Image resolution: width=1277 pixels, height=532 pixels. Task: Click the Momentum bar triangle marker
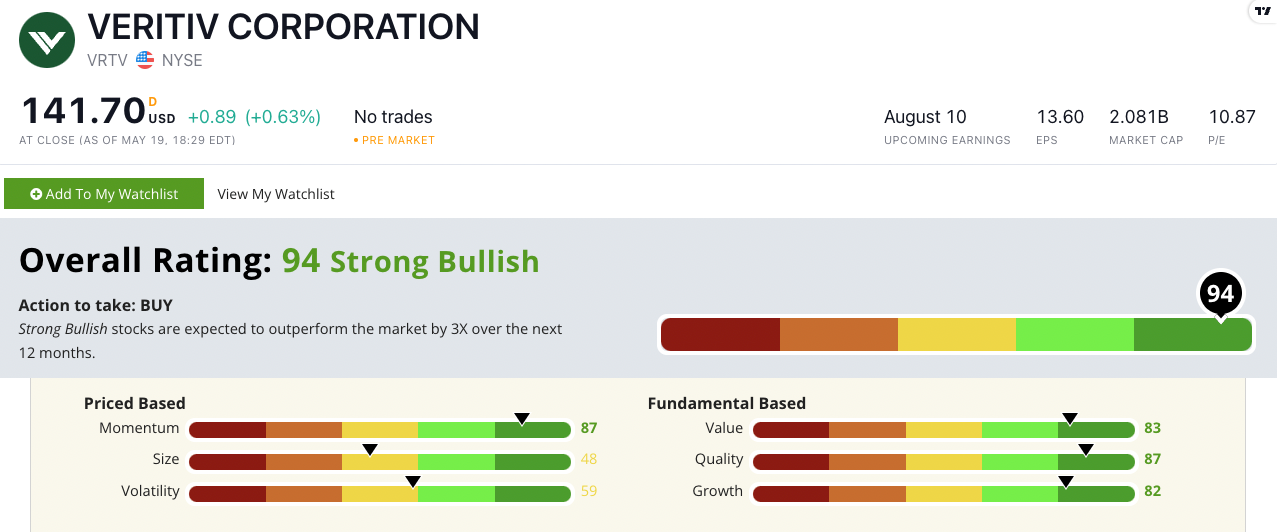point(521,418)
